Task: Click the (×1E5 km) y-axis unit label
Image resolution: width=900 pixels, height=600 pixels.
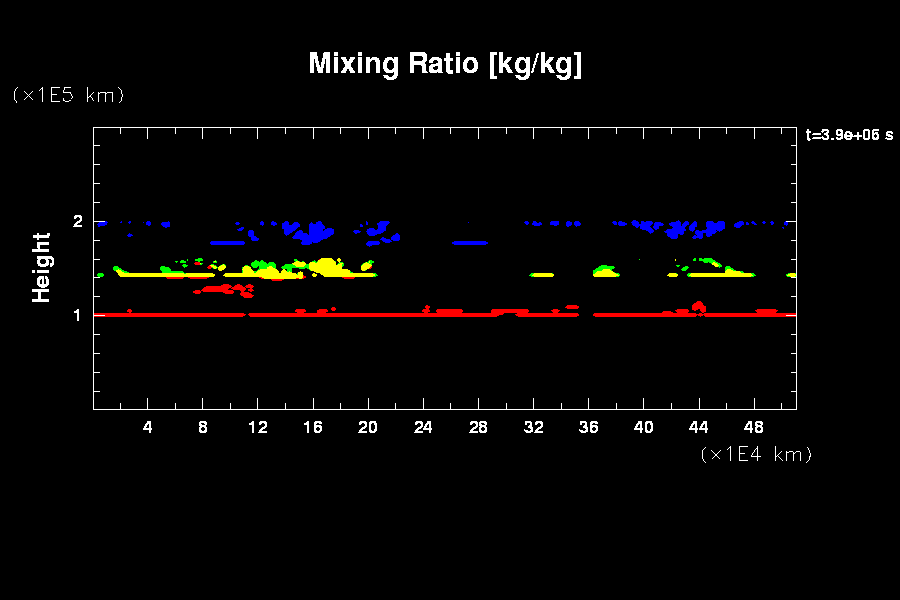Action: coord(68,95)
